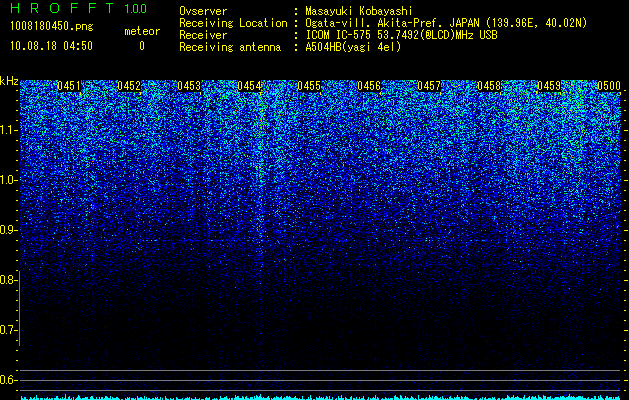Click the 0457 time marker label
The height and width of the screenshot is (400, 629).
[429, 86]
